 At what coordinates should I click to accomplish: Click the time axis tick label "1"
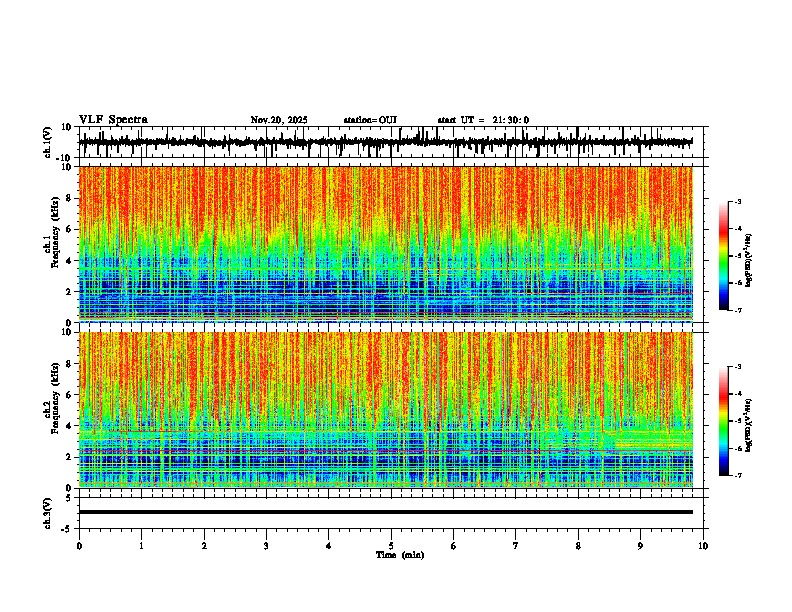(141, 546)
